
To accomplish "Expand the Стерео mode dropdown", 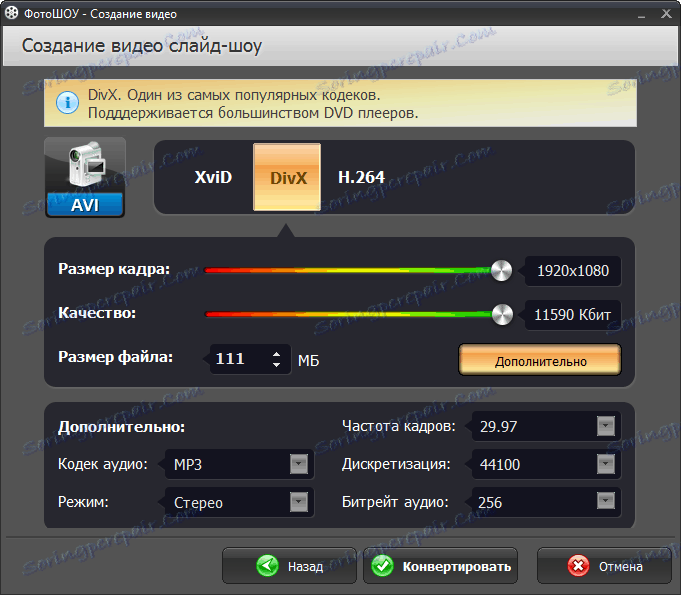I will (x=299, y=502).
